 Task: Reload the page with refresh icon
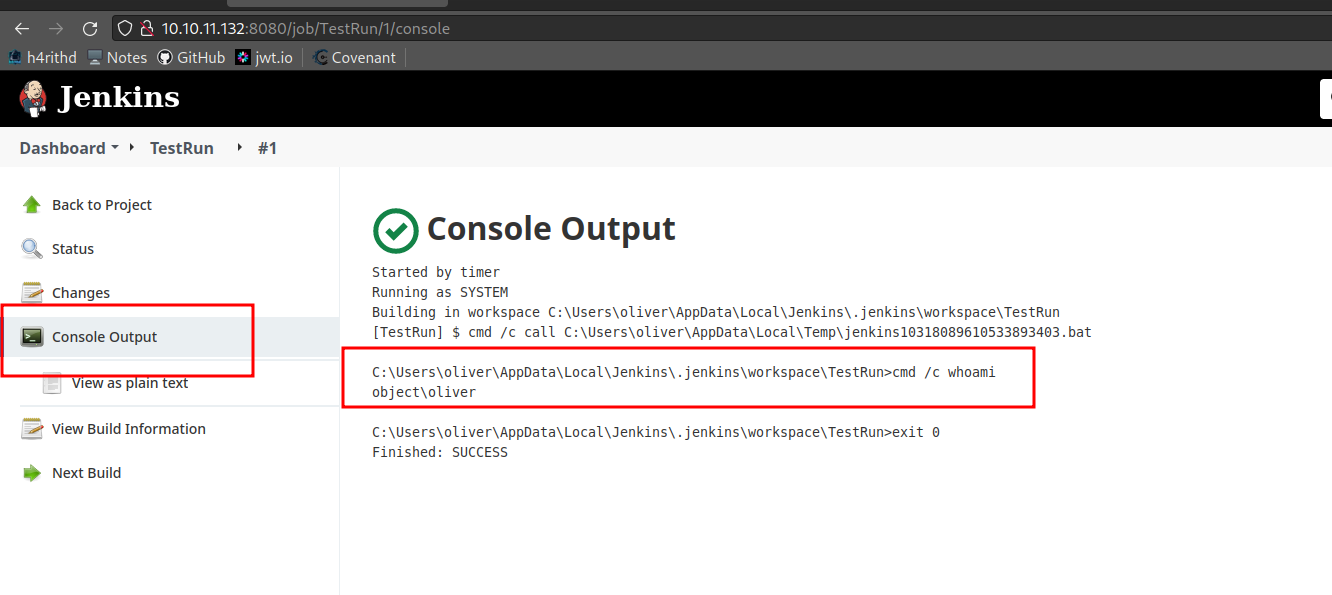tap(90, 29)
